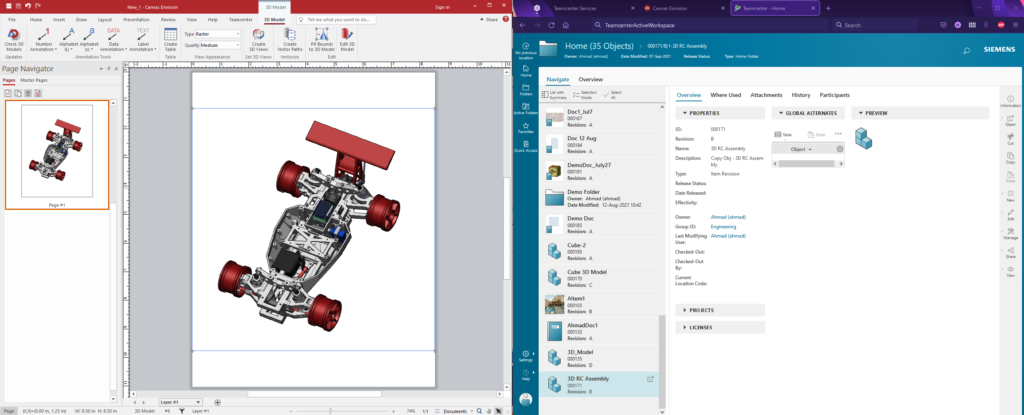Viewport: 1024px width, 415px height.
Task: Open the Edit 3D Model tool
Action: coord(347,36)
